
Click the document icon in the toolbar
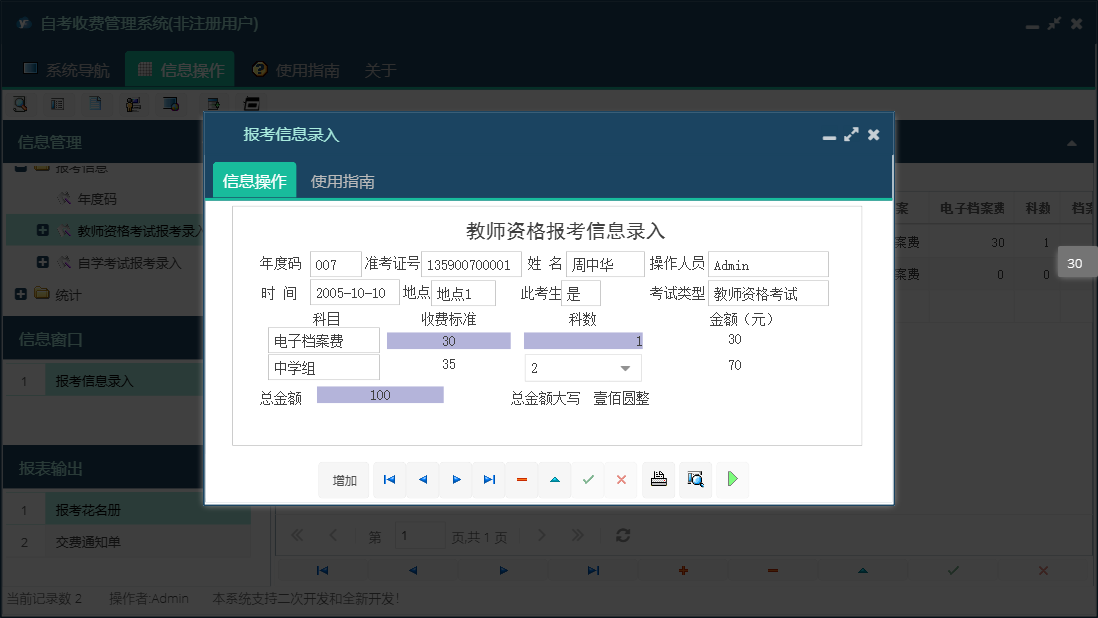pos(94,103)
